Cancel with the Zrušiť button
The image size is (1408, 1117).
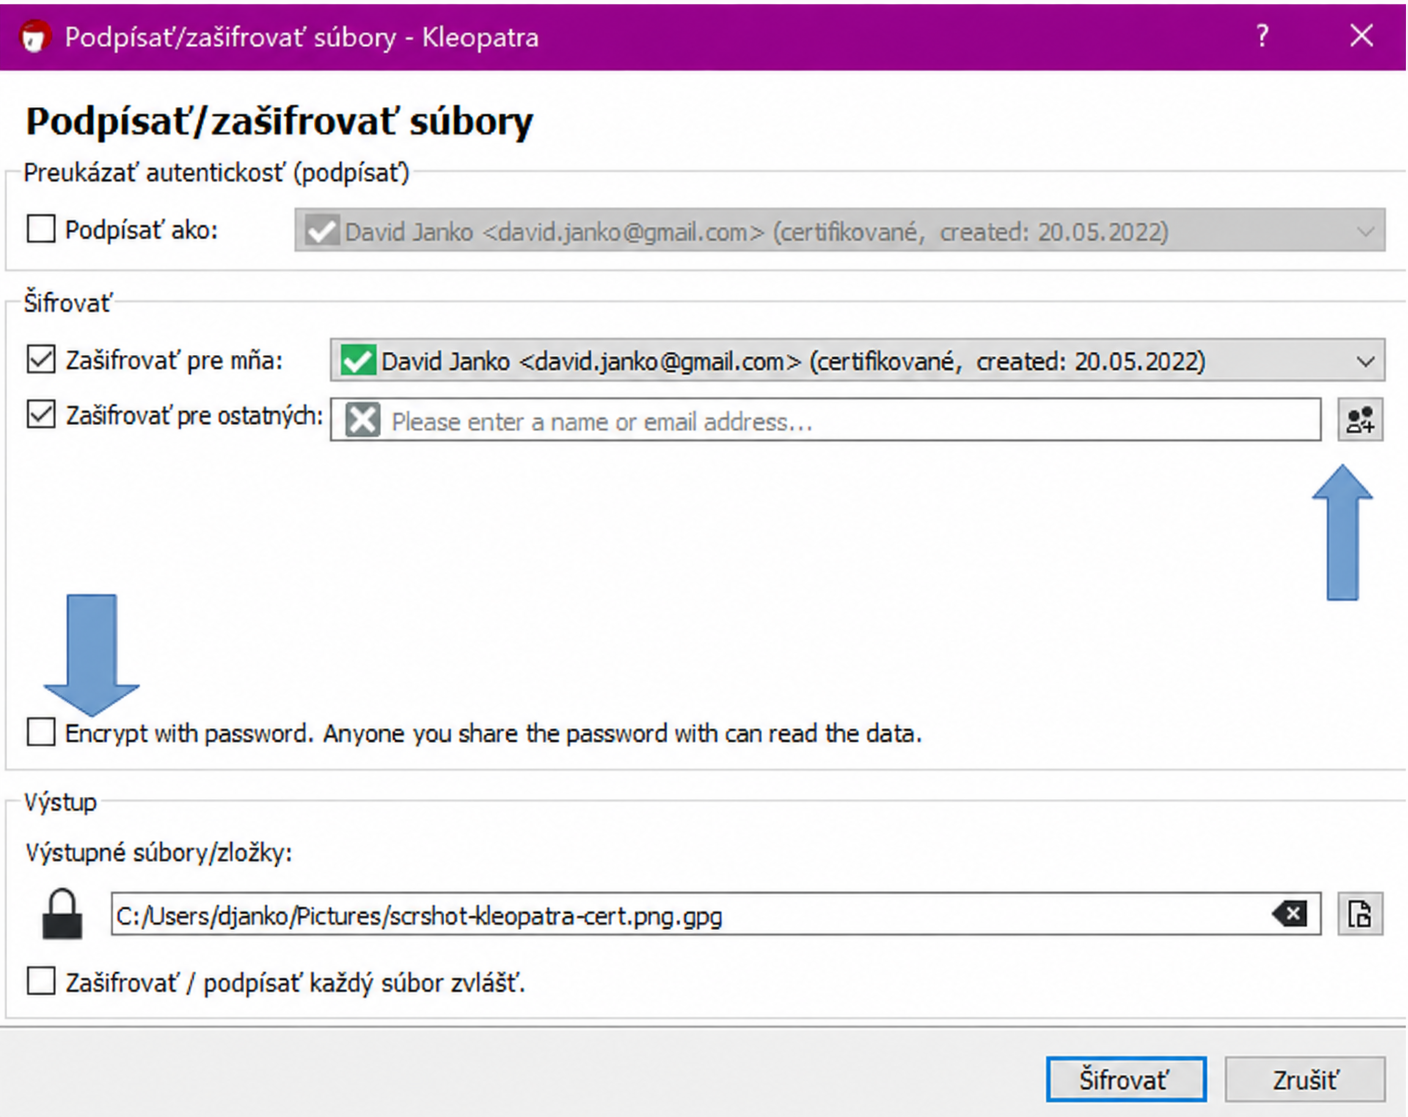1305,1080
